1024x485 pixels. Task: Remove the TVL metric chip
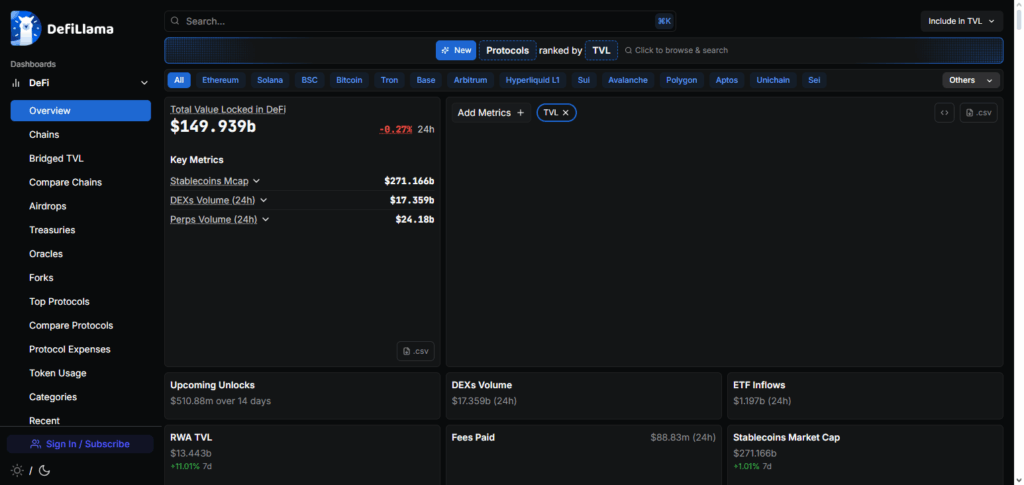566,112
